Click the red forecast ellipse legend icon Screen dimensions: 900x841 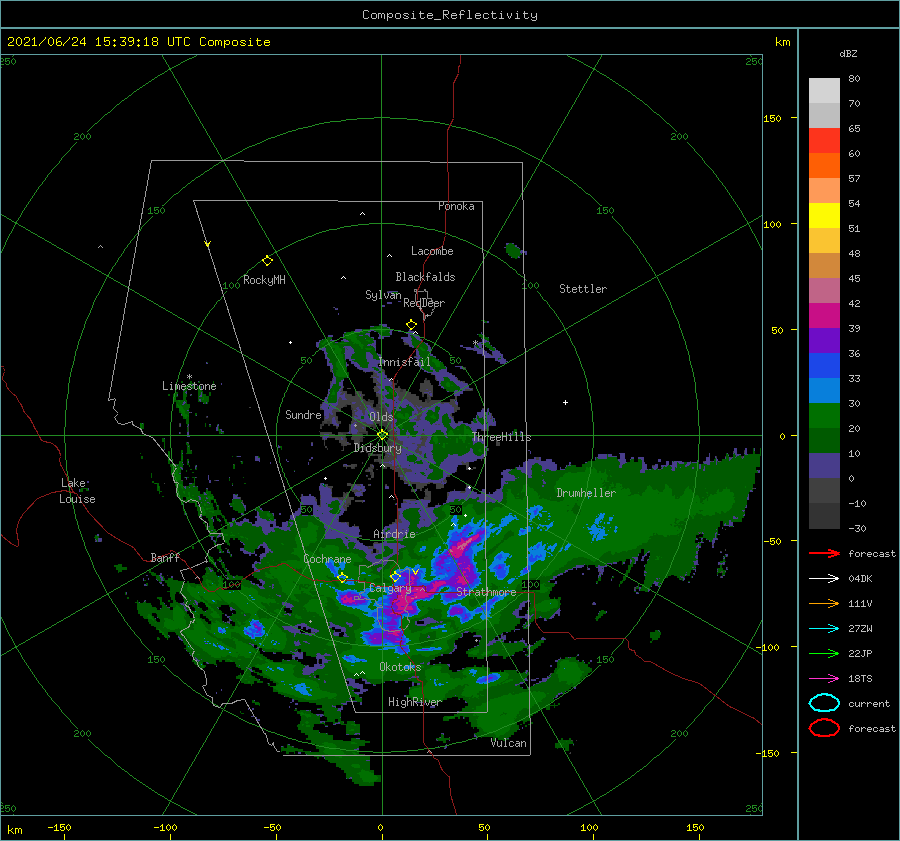(824, 728)
